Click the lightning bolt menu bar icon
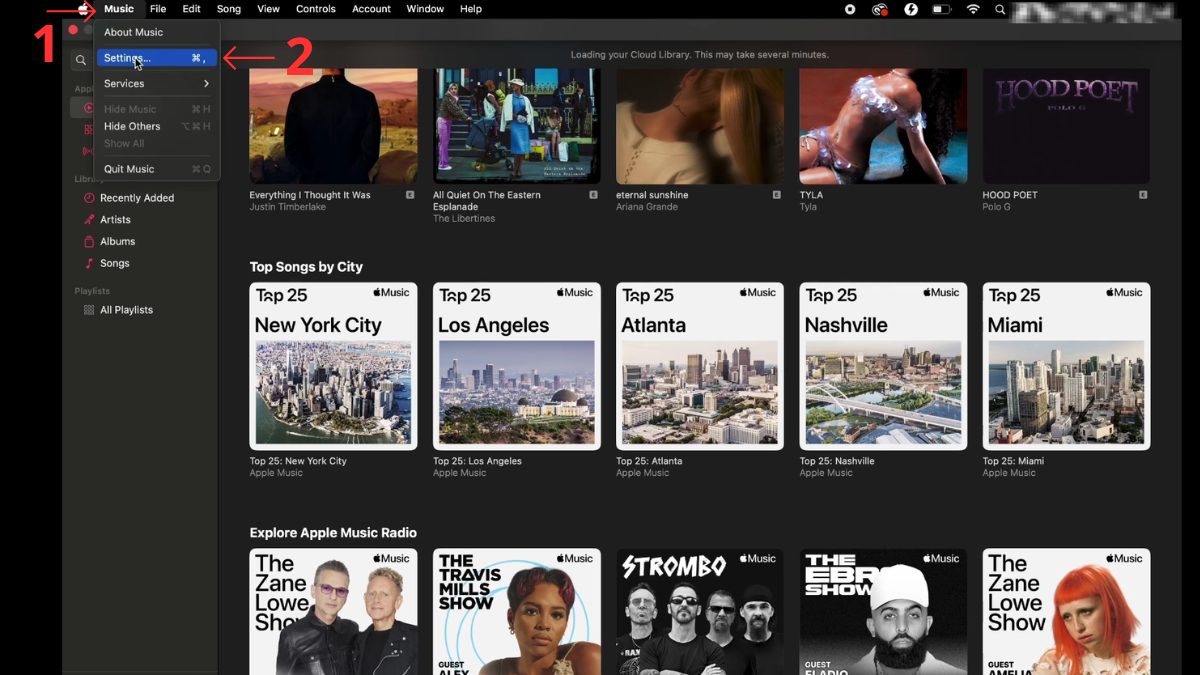1200x675 pixels. coord(911,9)
